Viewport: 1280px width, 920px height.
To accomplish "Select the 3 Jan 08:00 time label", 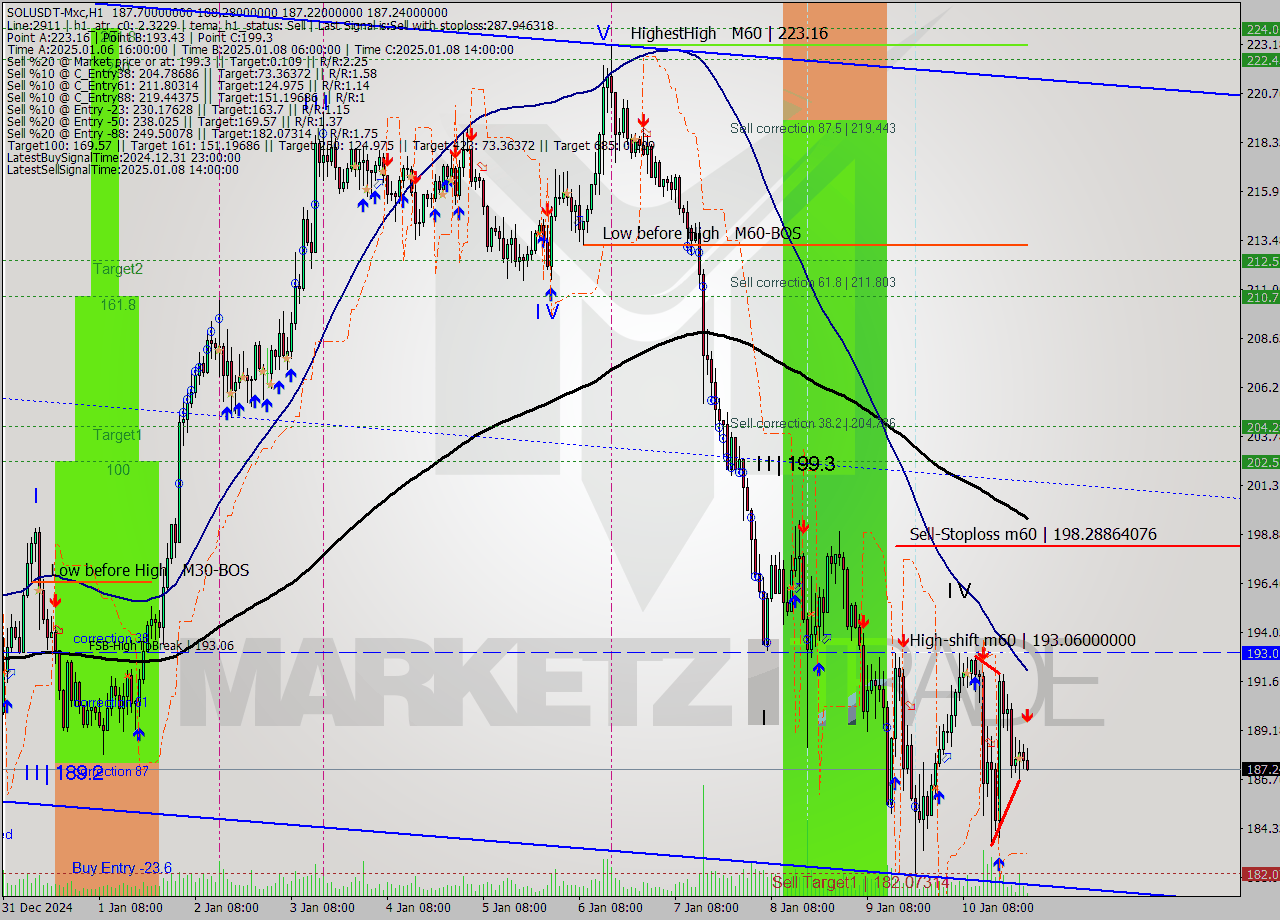I will (x=323, y=908).
